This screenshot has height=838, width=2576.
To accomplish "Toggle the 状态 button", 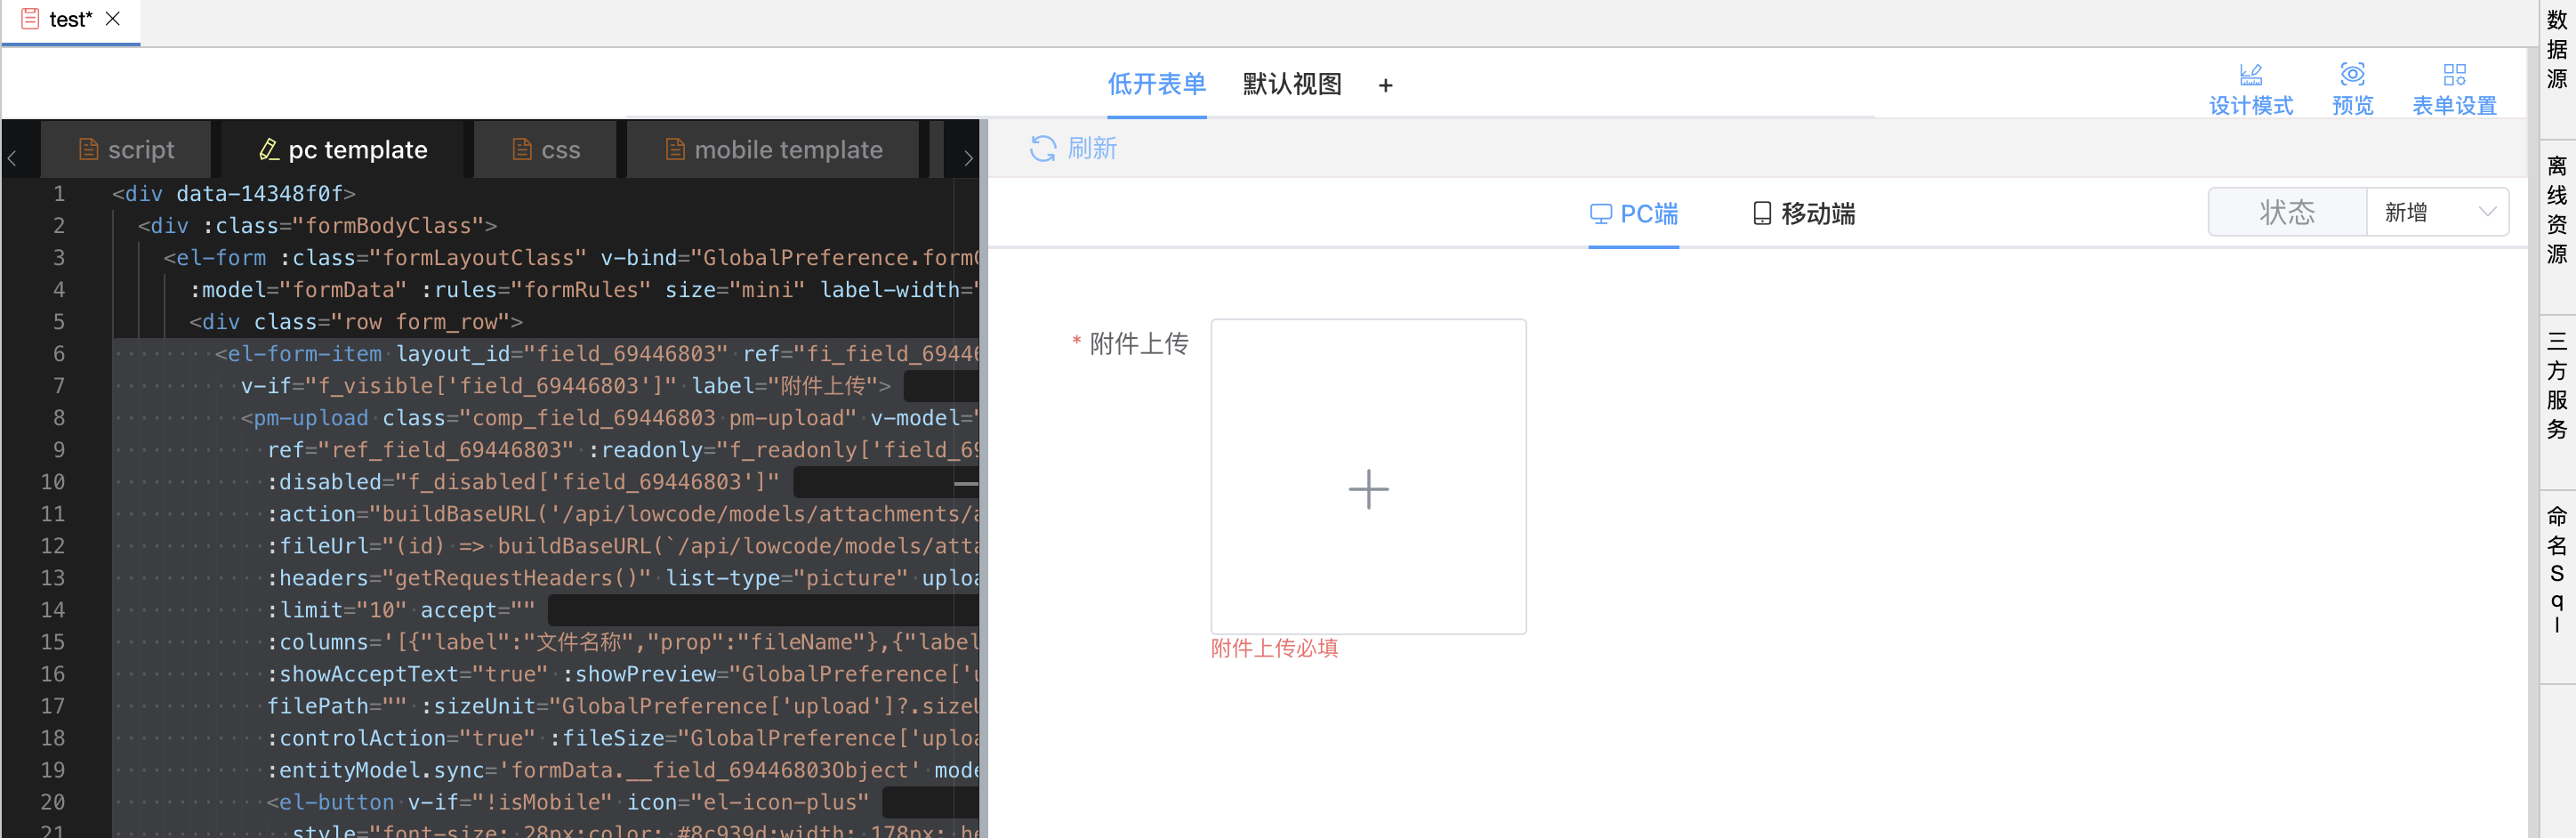I will (2286, 212).
